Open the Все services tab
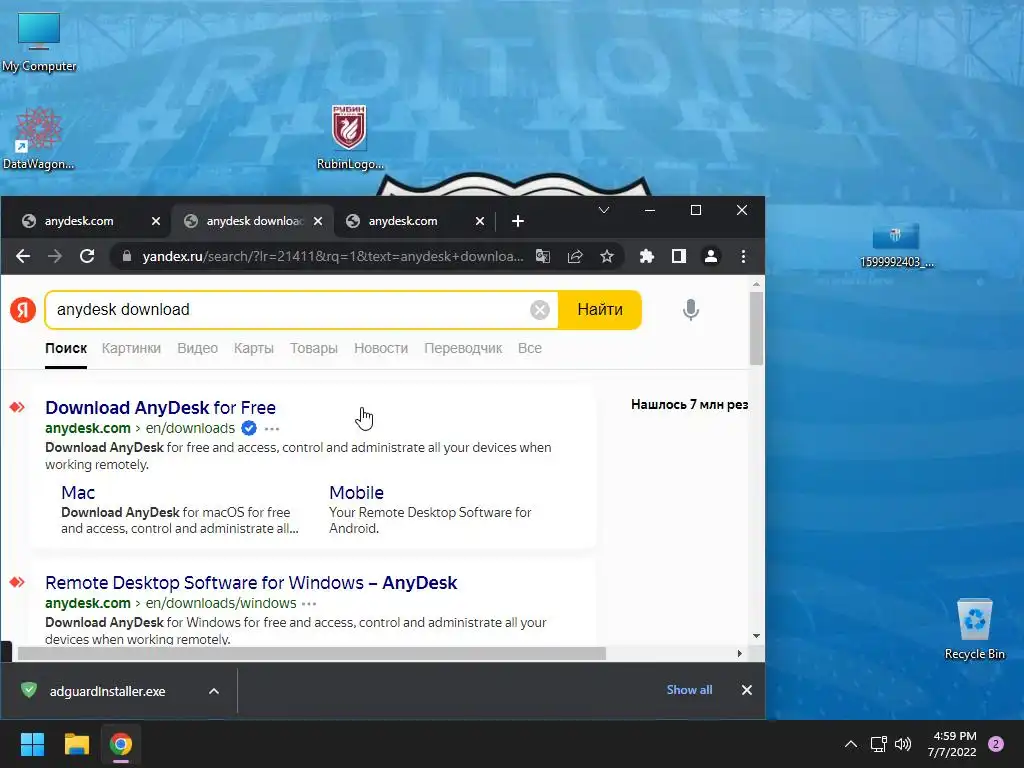Image resolution: width=1024 pixels, height=768 pixels. [530, 349]
